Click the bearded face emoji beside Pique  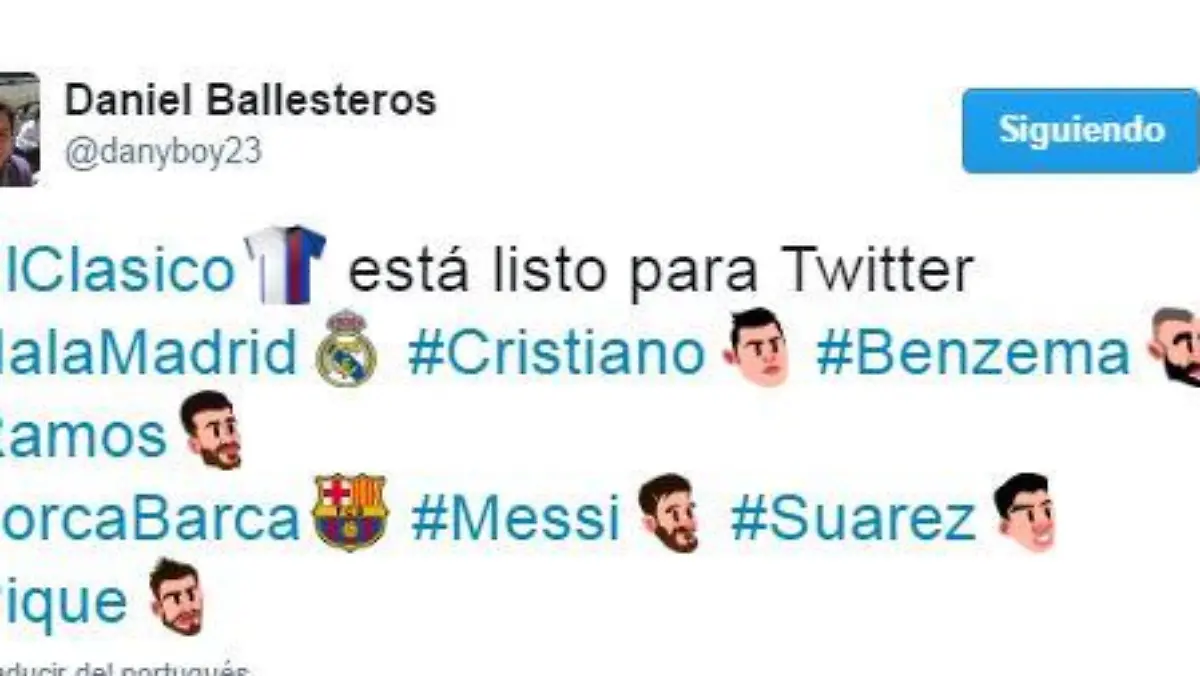pos(177,597)
